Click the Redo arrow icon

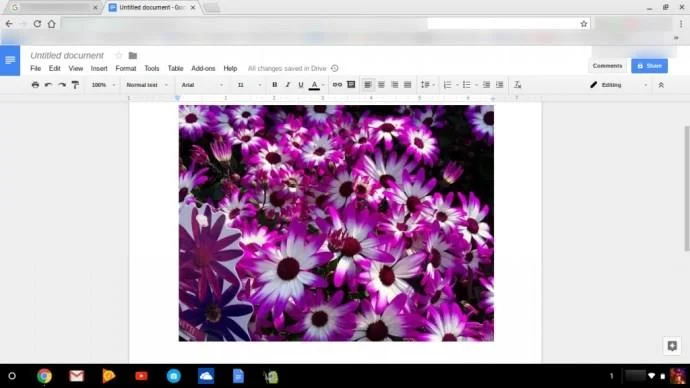click(62, 85)
